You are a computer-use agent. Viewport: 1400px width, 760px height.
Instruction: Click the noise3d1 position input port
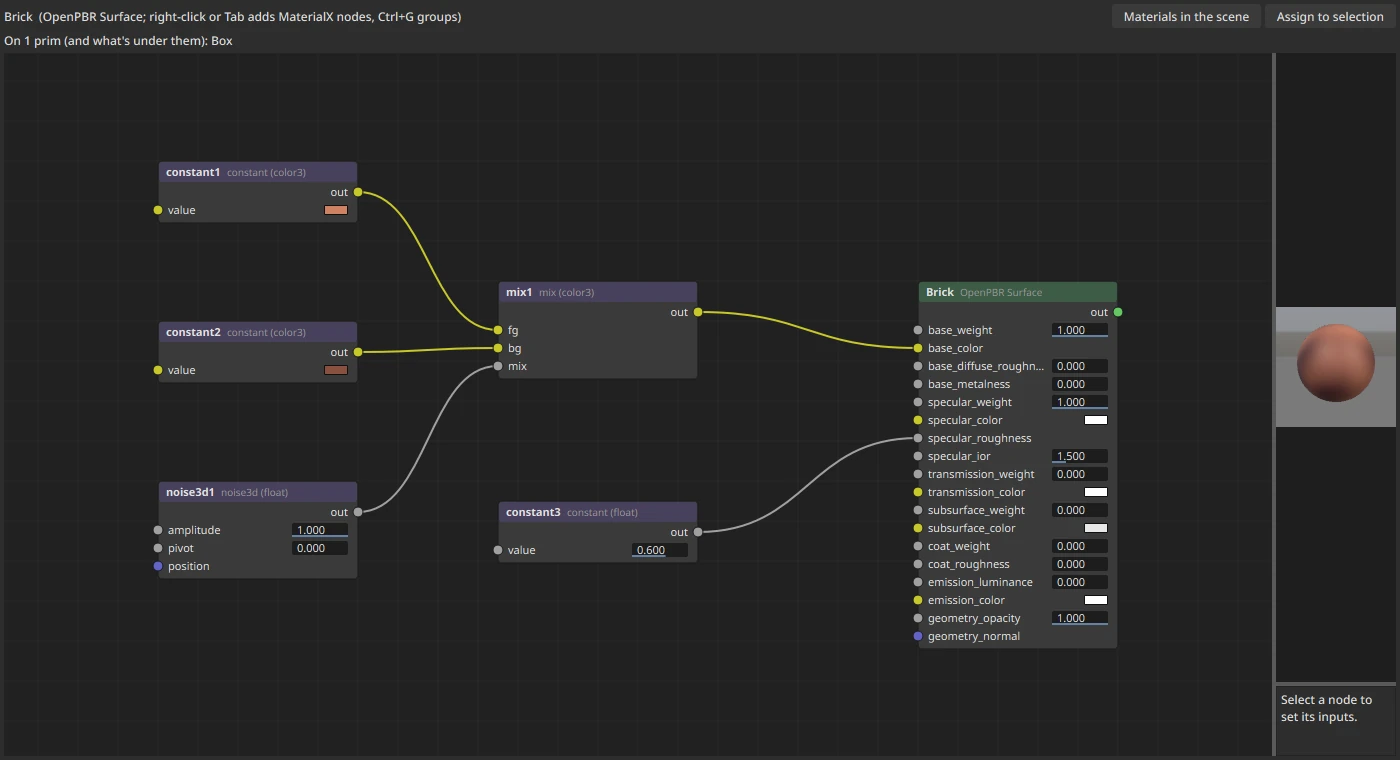pyautogui.click(x=158, y=566)
